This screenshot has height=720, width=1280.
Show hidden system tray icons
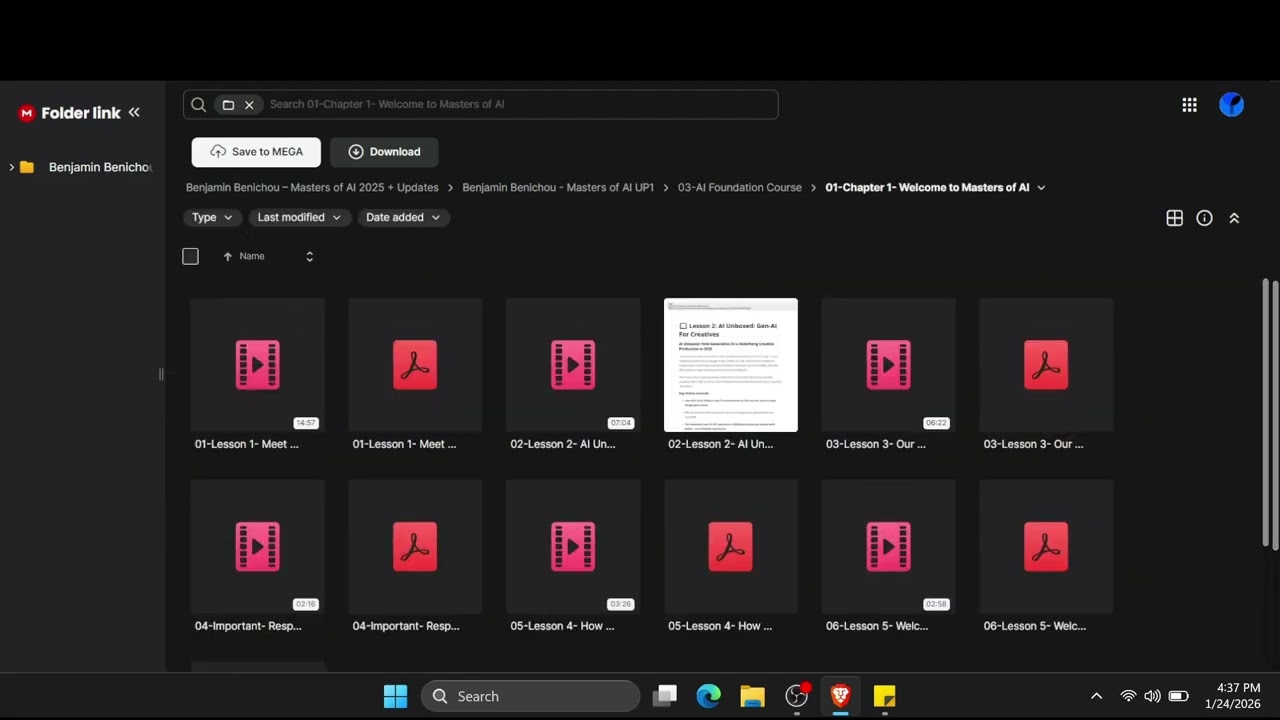pyautogui.click(x=1096, y=696)
